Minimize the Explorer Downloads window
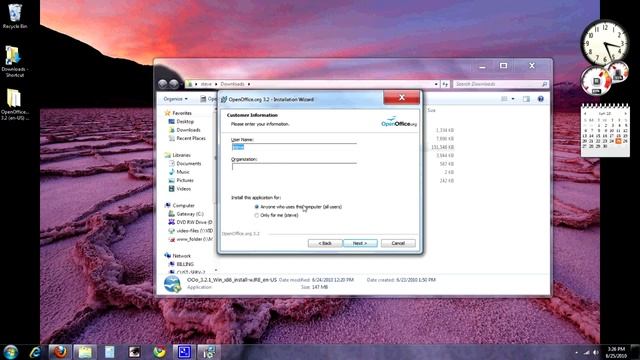This screenshot has height=360, width=640. point(482,67)
